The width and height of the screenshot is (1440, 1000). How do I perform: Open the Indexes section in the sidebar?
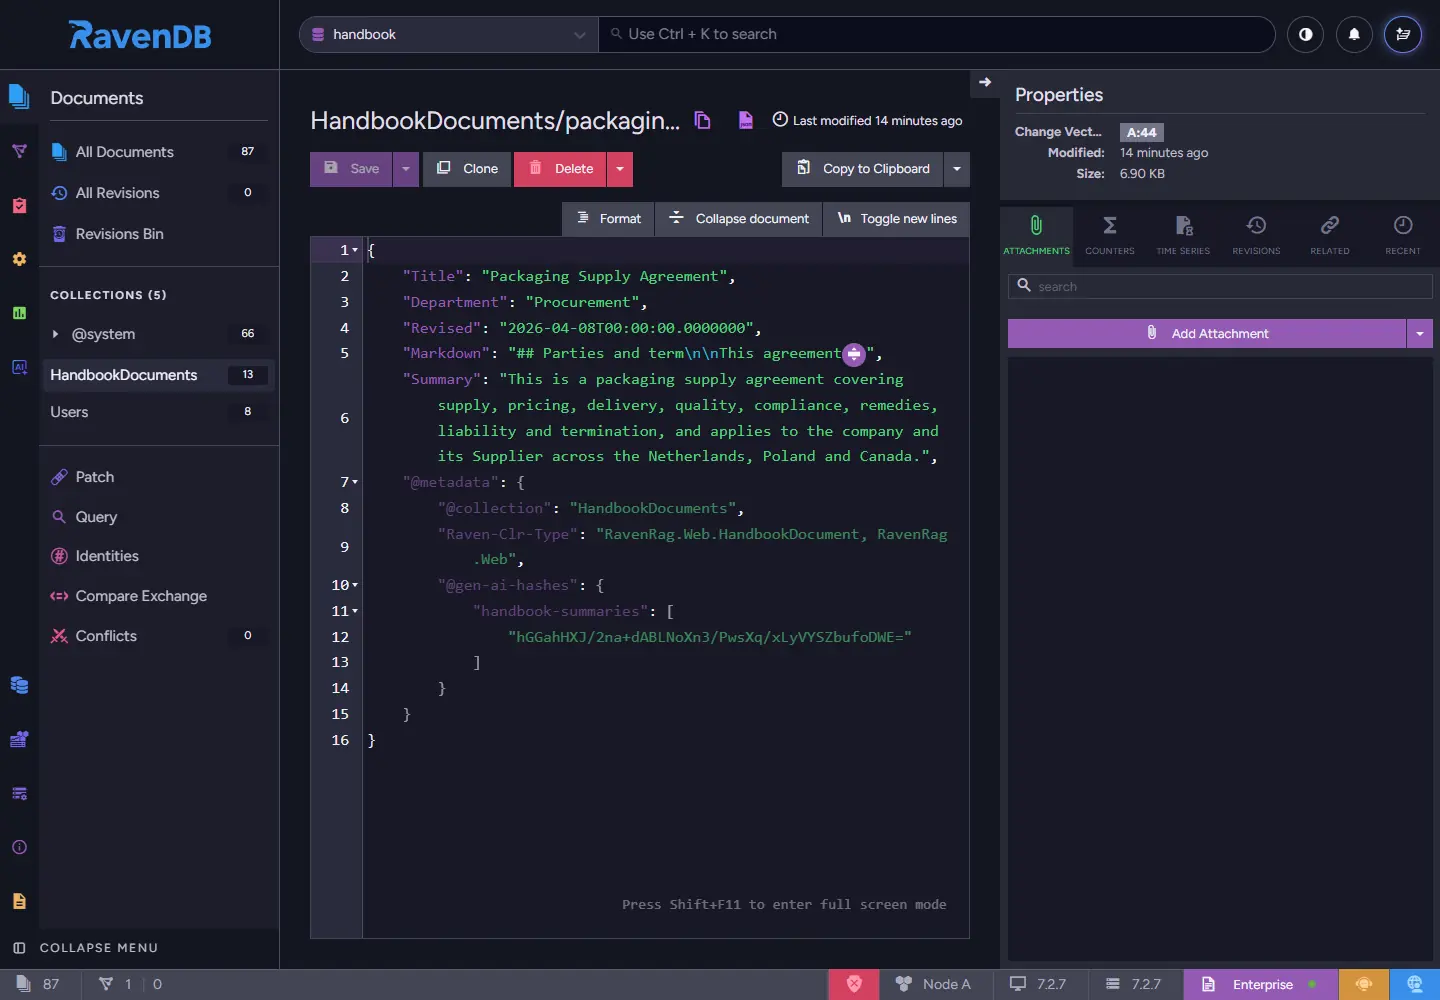point(19,151)
